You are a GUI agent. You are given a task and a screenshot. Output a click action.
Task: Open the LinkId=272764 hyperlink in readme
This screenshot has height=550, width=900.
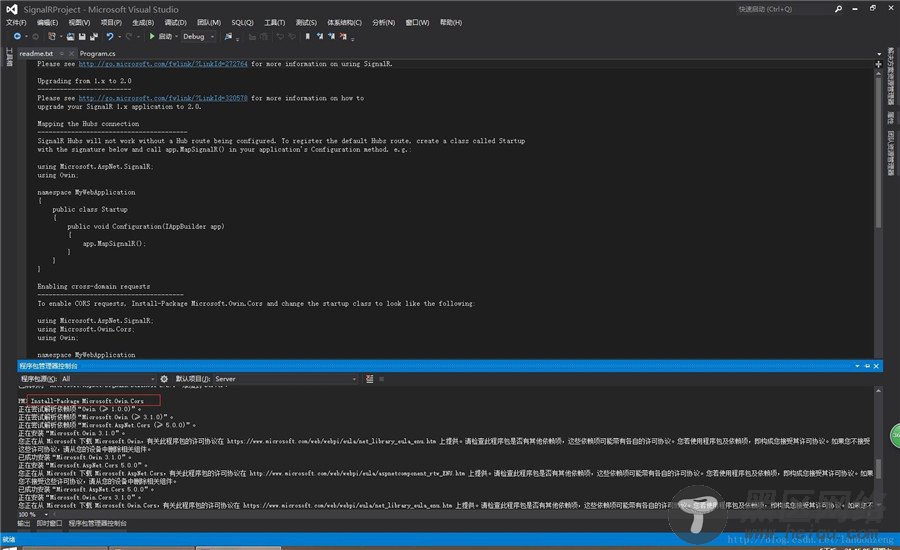point(163,64)
